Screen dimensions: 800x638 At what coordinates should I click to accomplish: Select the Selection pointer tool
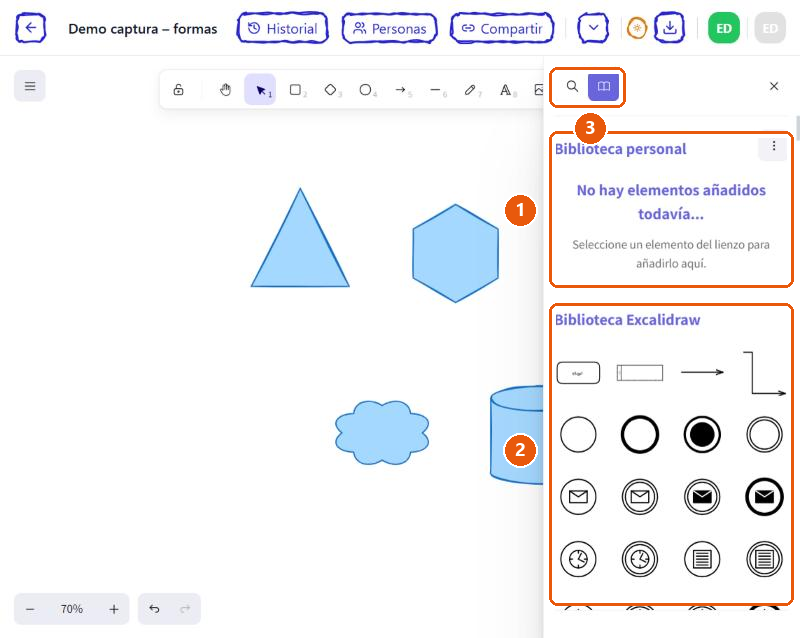click(x=260, y=90)
